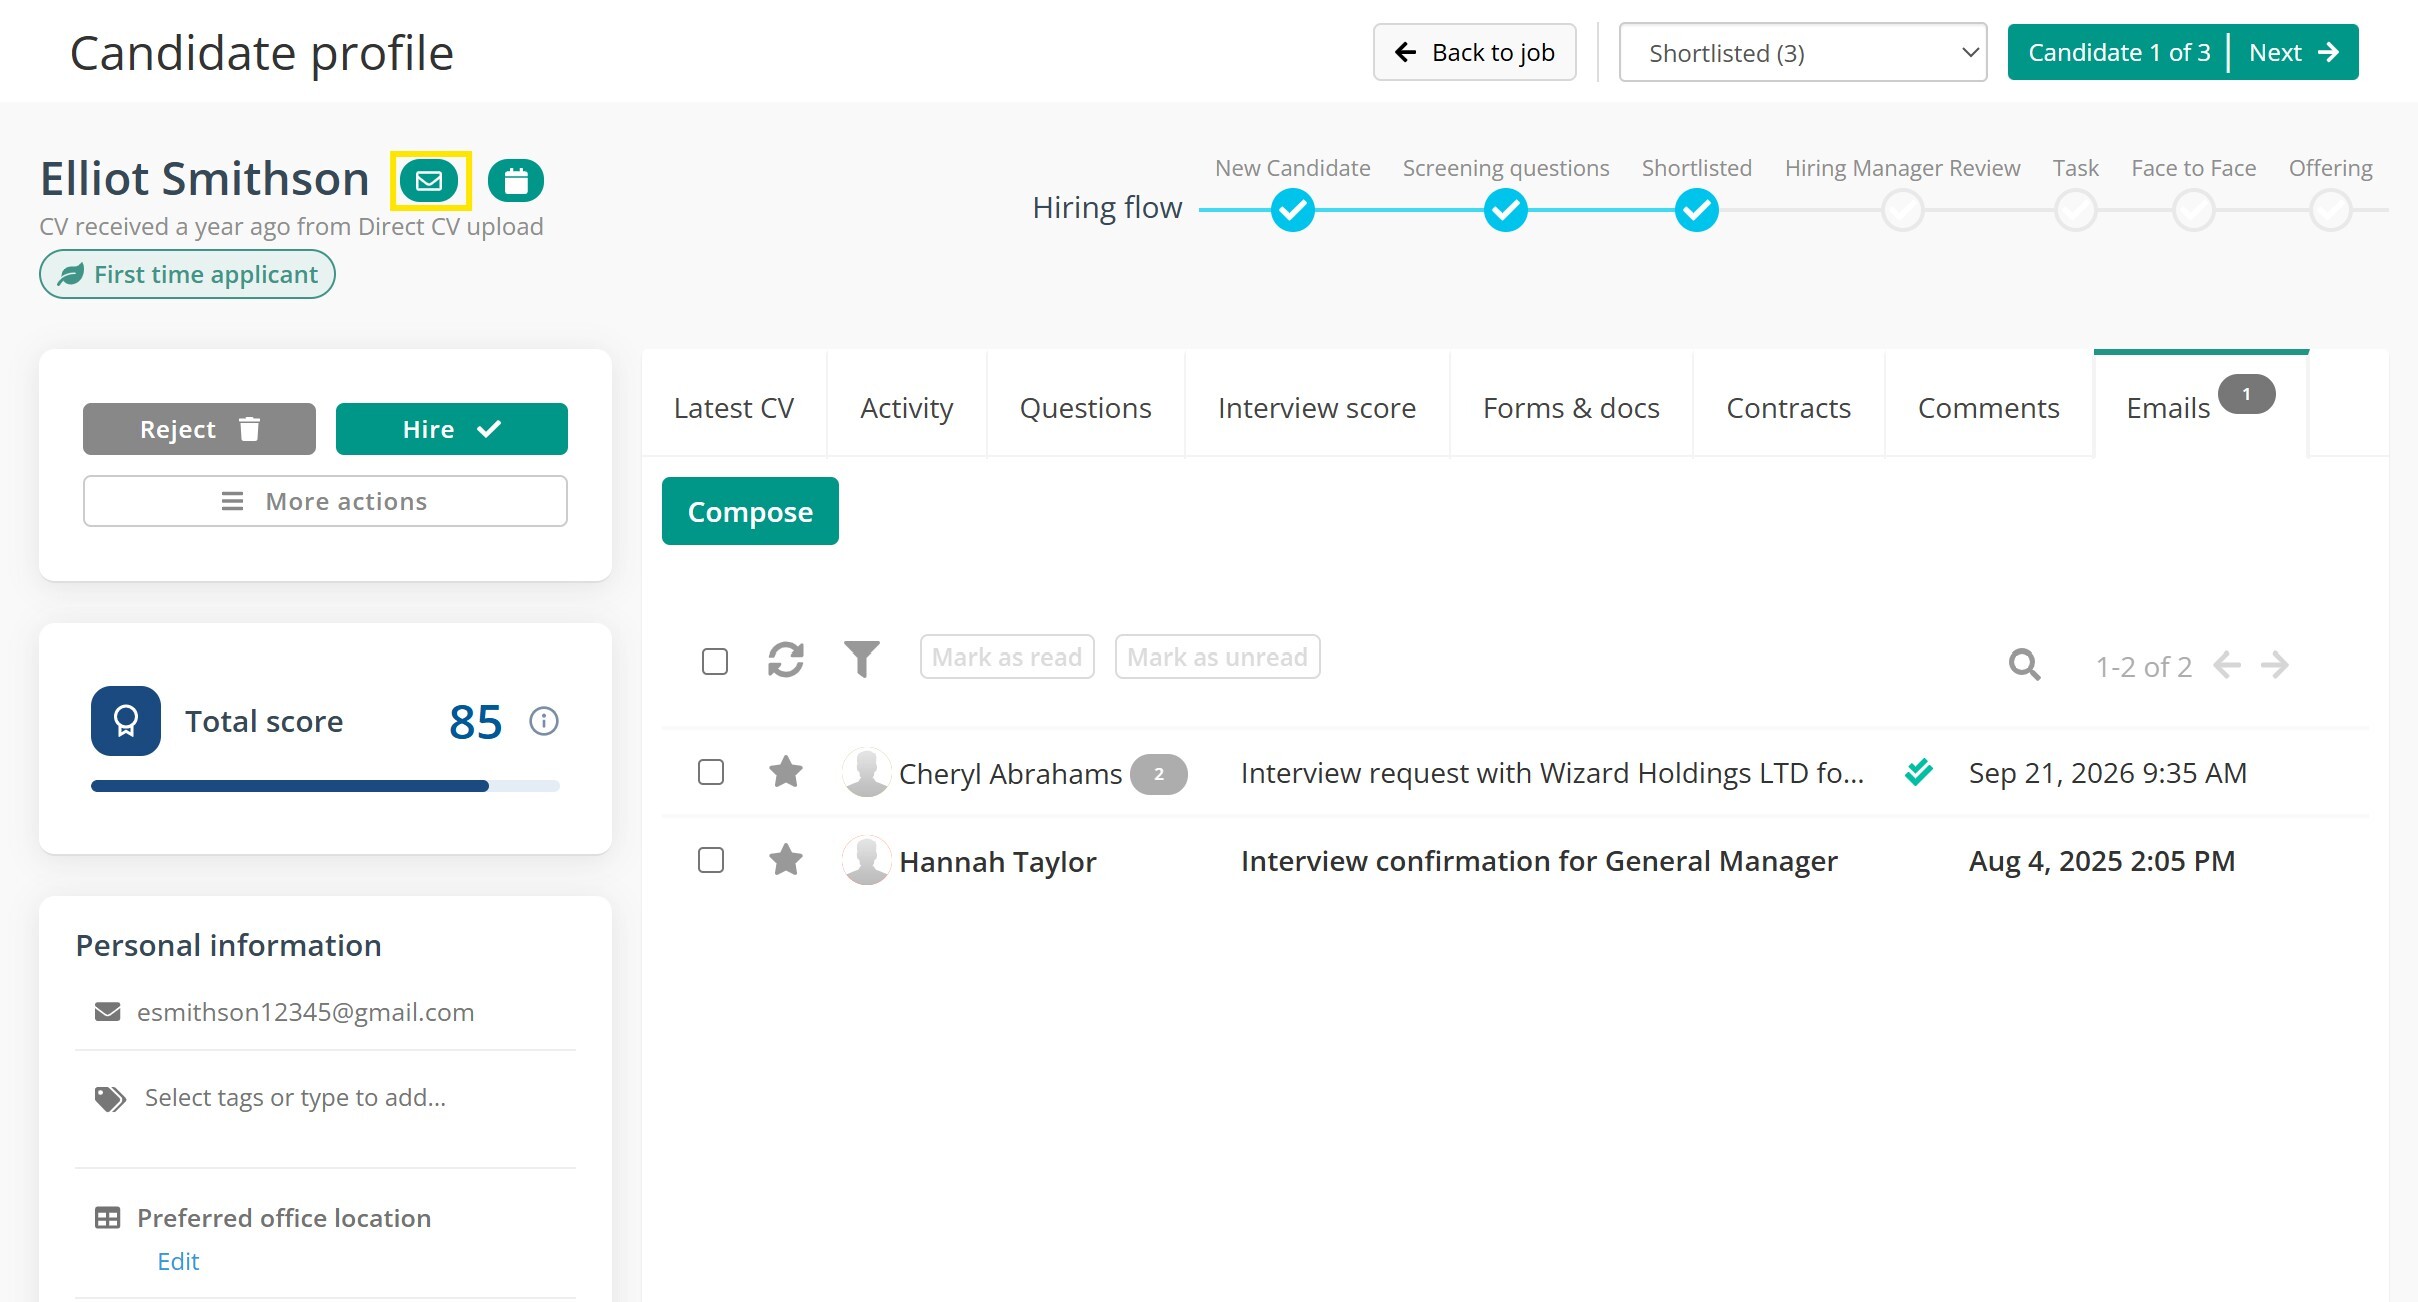Switch to the Latest CV tab
The height and width of the screenshot is (1302, 2418).
(734, 407)
